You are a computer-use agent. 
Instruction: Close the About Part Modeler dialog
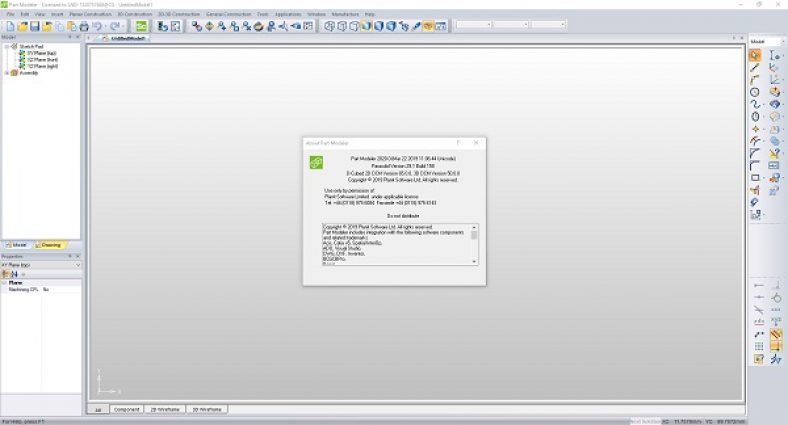pyautogui.click(x=476, y=143)
